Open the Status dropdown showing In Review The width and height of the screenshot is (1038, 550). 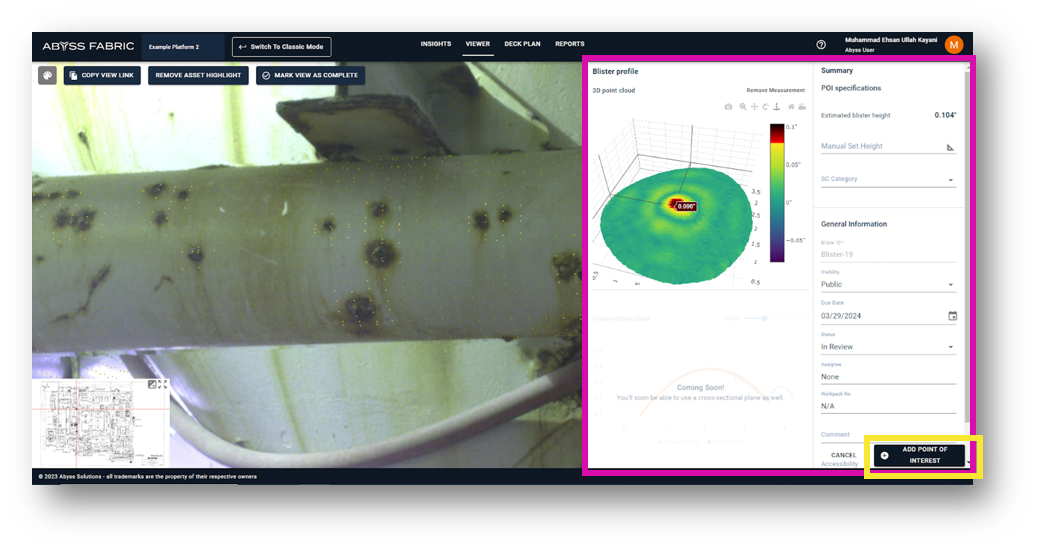click(887, 347)
